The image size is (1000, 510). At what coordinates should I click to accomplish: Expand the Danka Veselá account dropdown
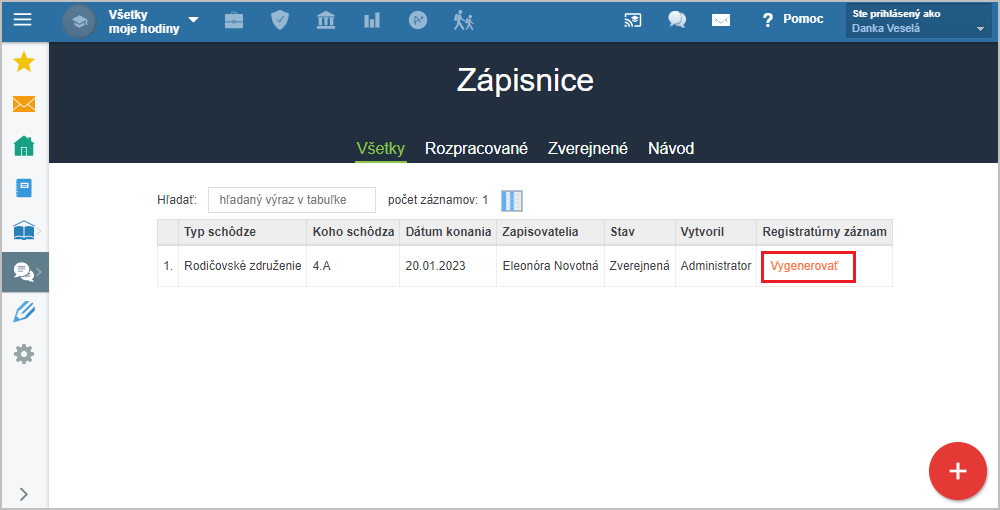point(918,21)
